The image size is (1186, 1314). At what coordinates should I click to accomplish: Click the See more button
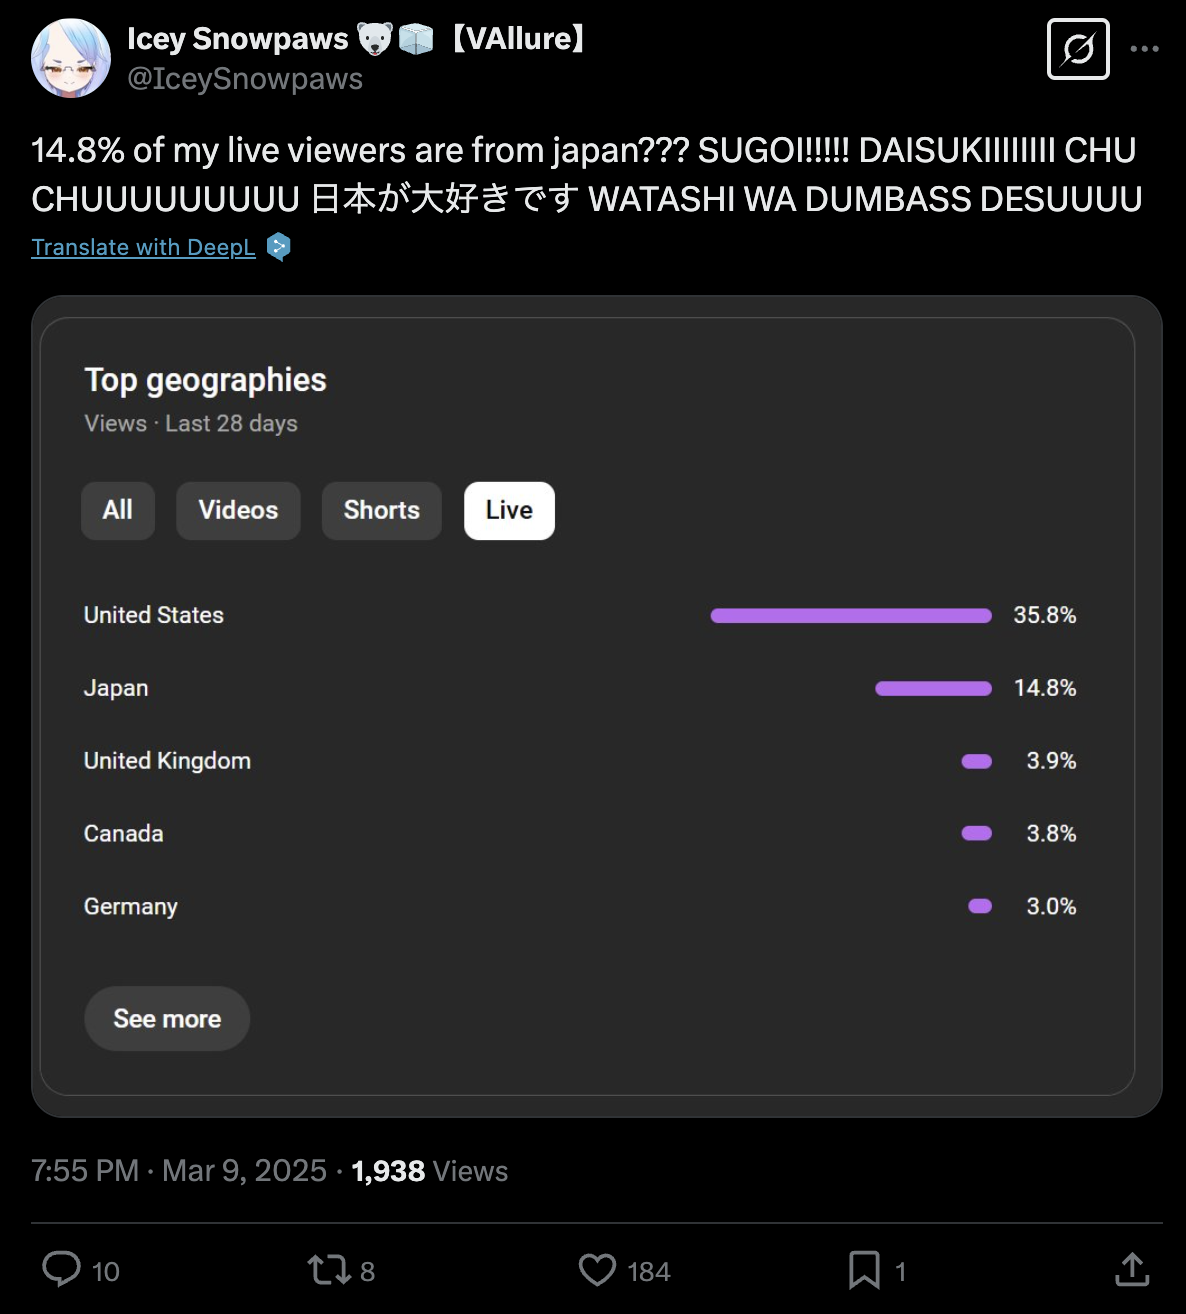coord(167,1019)
